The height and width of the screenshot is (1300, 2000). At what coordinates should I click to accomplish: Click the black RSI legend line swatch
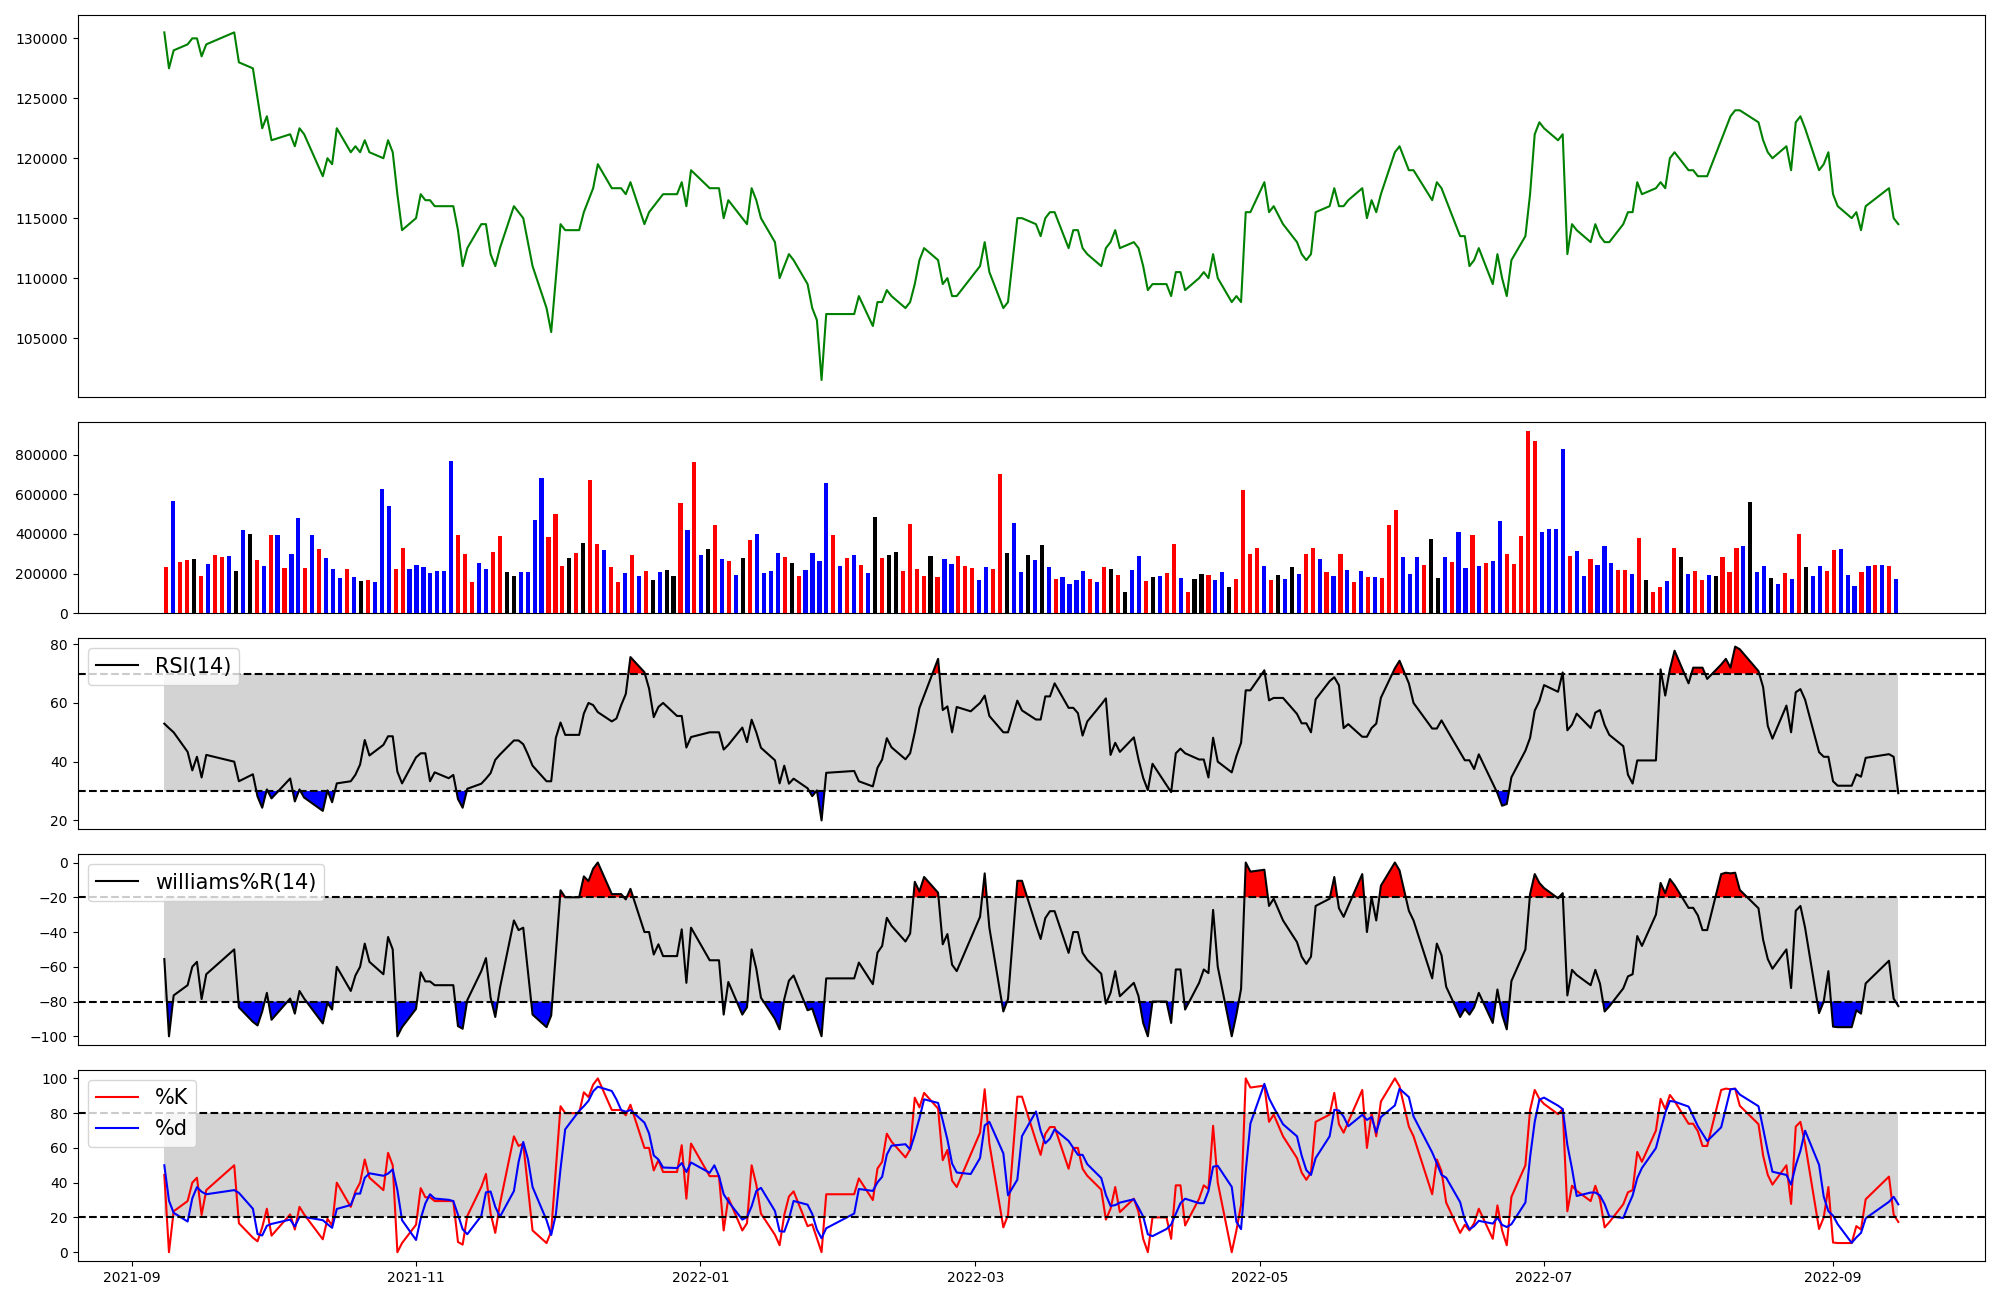tap(116, 666)
